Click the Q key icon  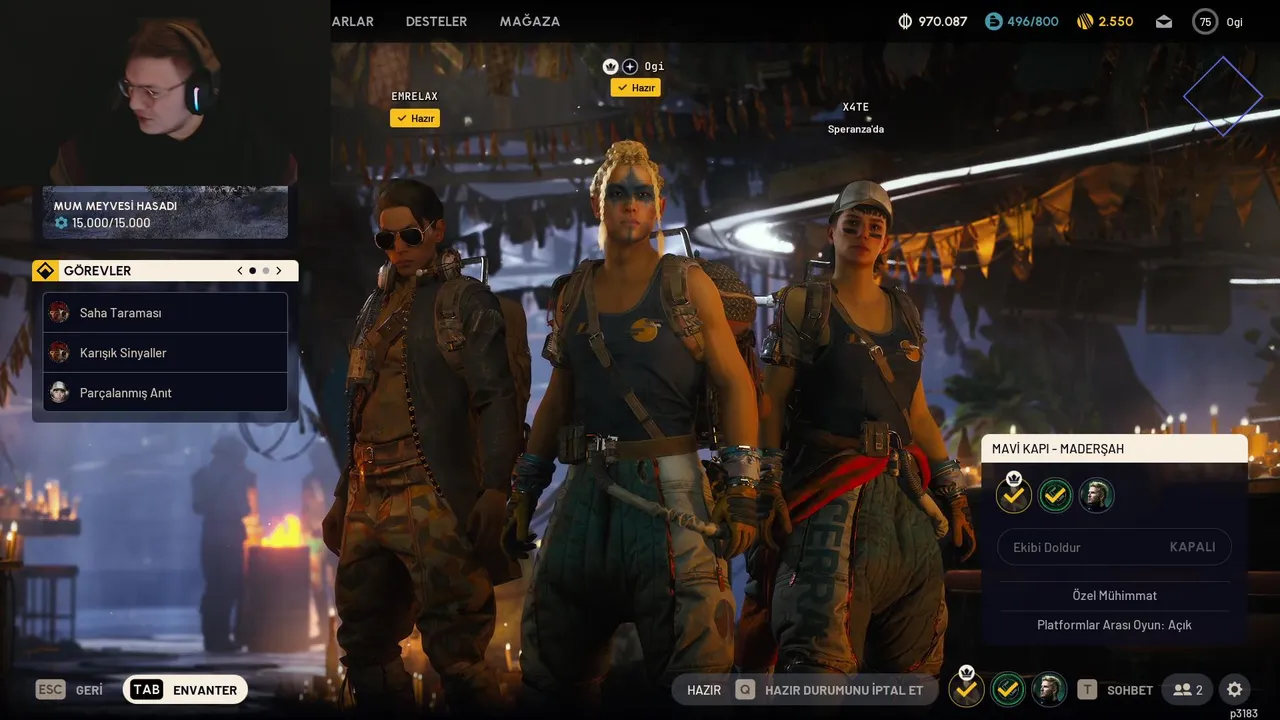(x=745, y=690)
